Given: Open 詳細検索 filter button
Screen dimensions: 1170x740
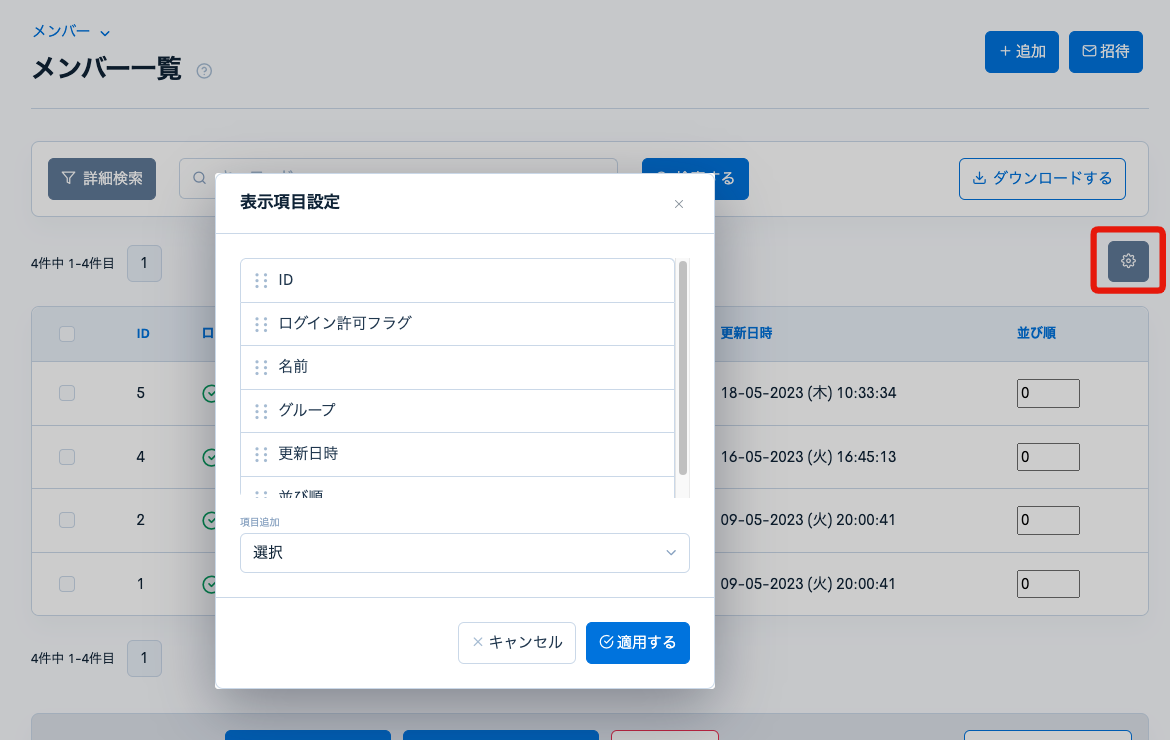Looking at the screenshot, I should coord(101,178).
